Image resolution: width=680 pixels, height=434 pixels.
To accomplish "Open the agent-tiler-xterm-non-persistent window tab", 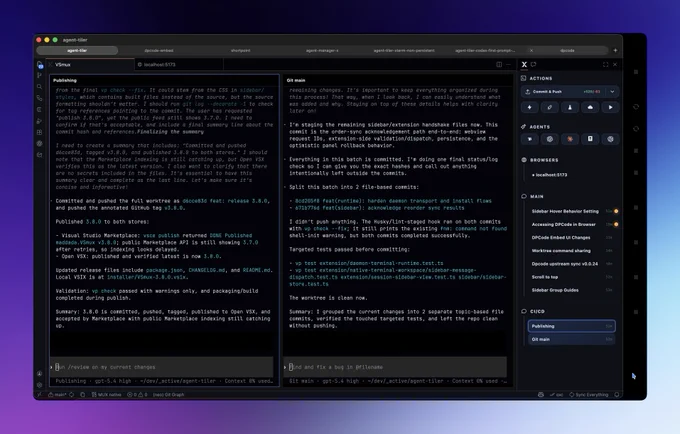I will coord(404,51).
